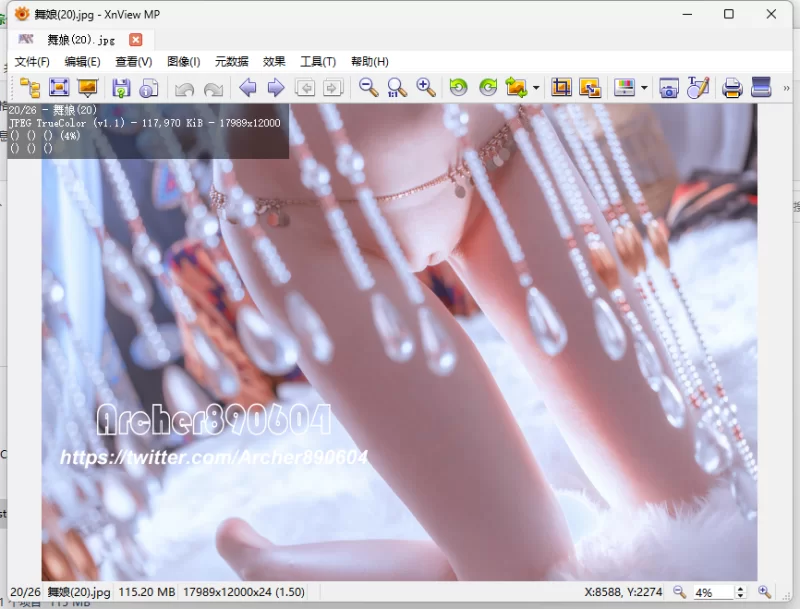
Task: Click the greyed previous page icon
Action: click(x=305, y=88)
